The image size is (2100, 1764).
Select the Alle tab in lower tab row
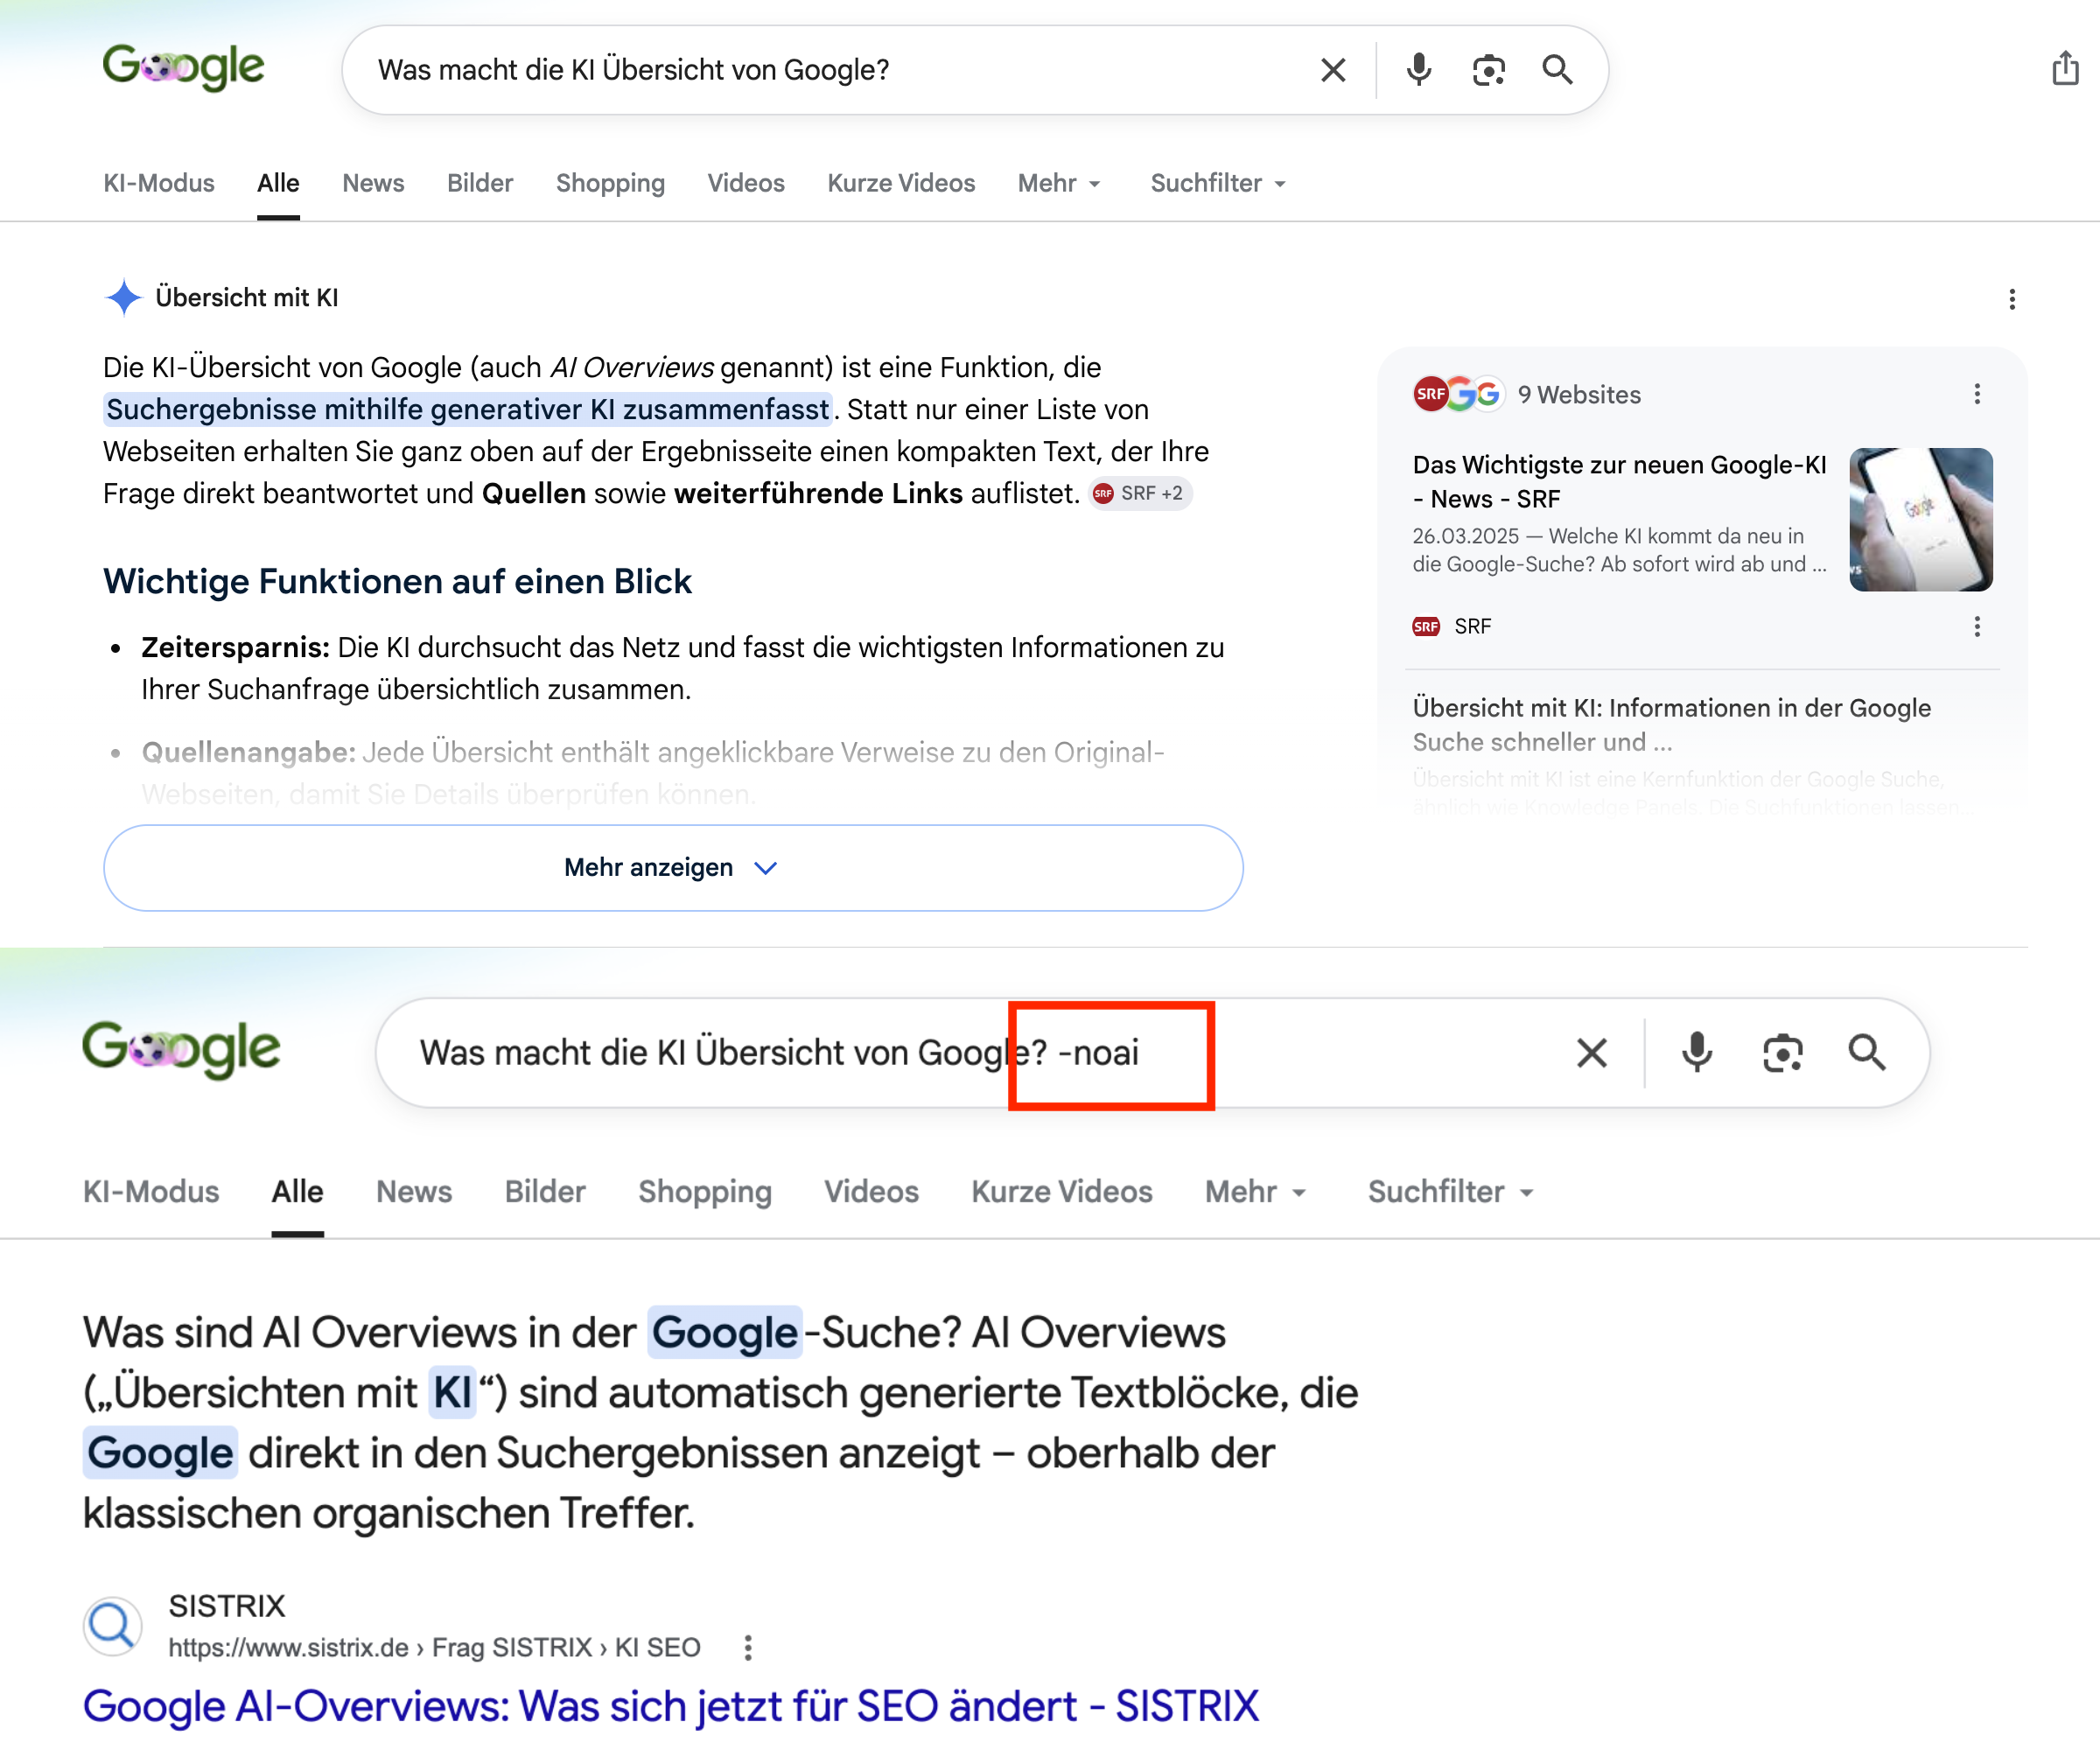[298, 1192]
